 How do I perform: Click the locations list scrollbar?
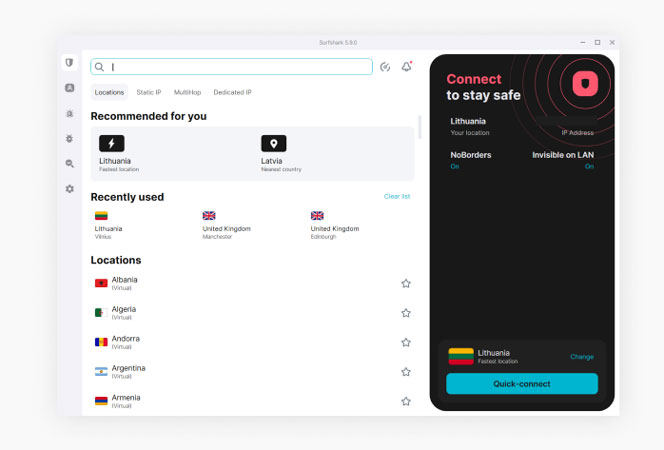pyautogui.click(x=420, y=127)
